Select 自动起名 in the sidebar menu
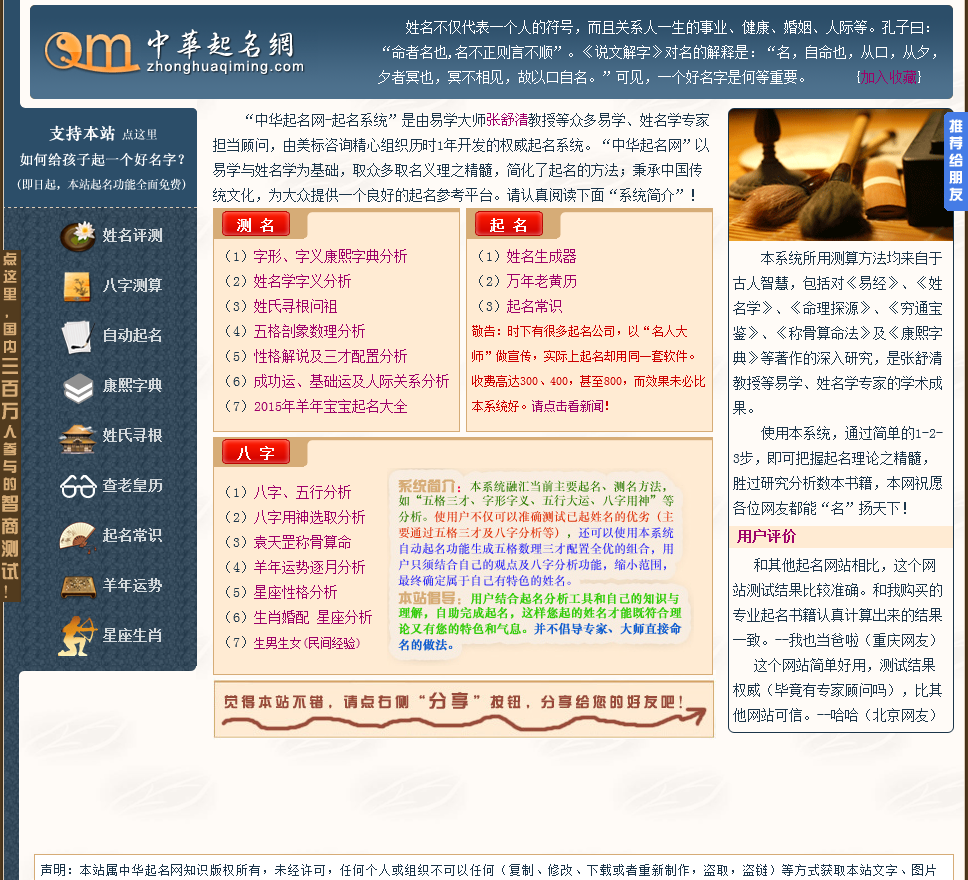The image size is (968, 880). [132, 336]
